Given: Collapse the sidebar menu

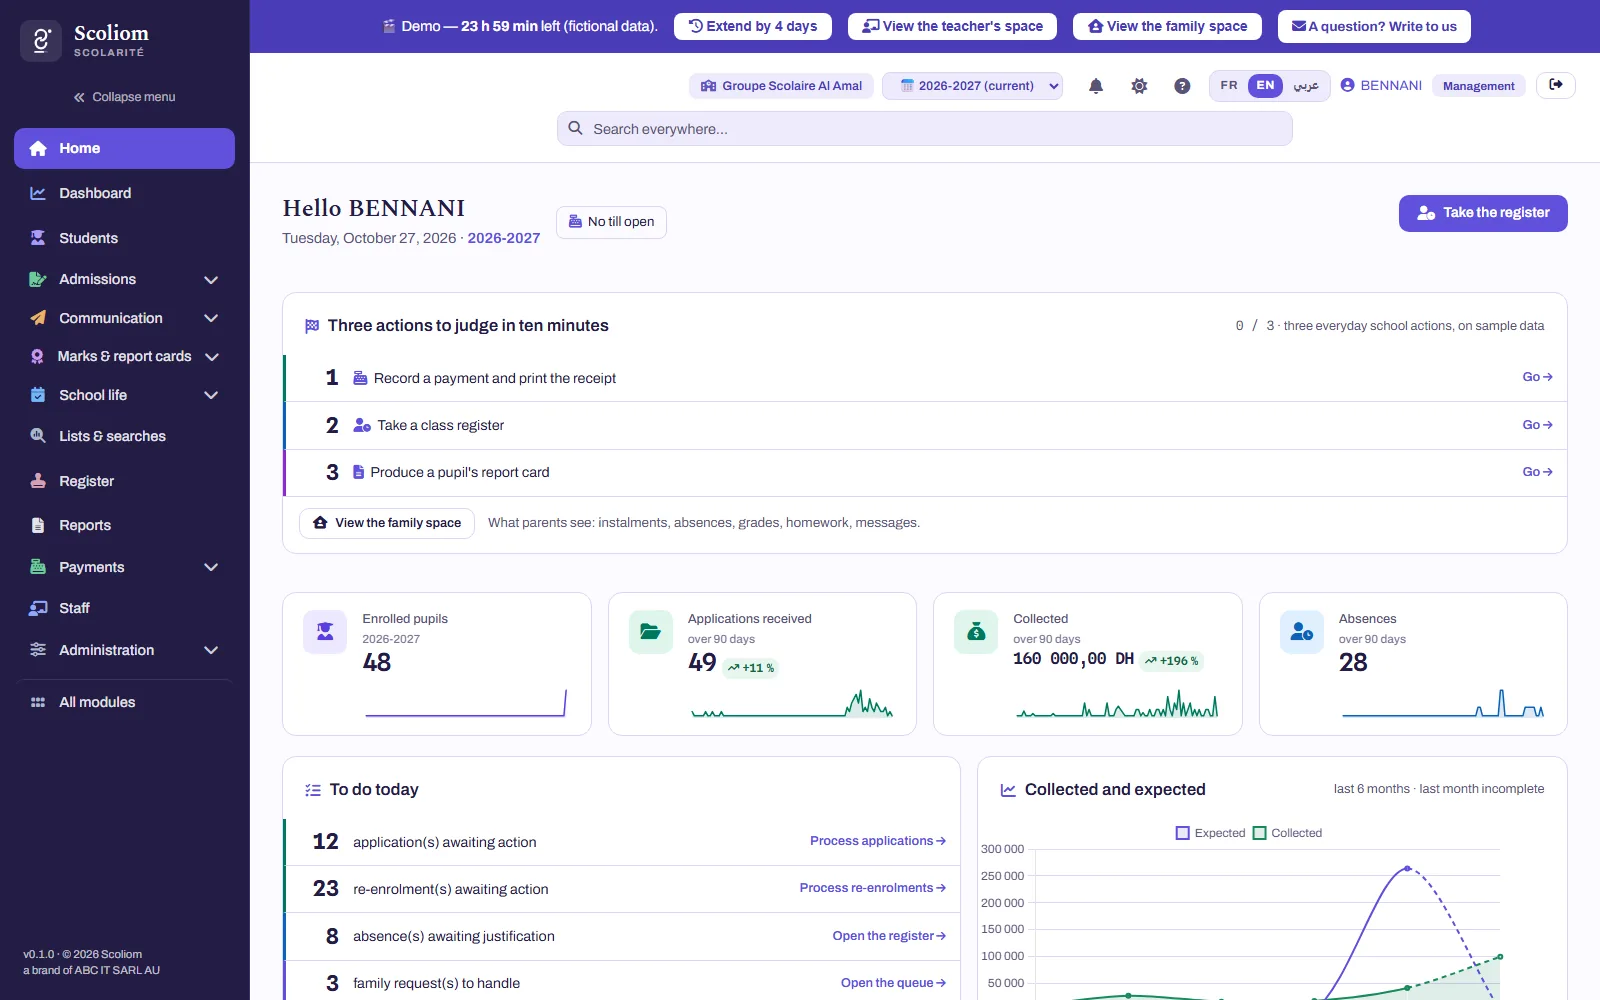Looking at the screenshot, I should point(124,97).
